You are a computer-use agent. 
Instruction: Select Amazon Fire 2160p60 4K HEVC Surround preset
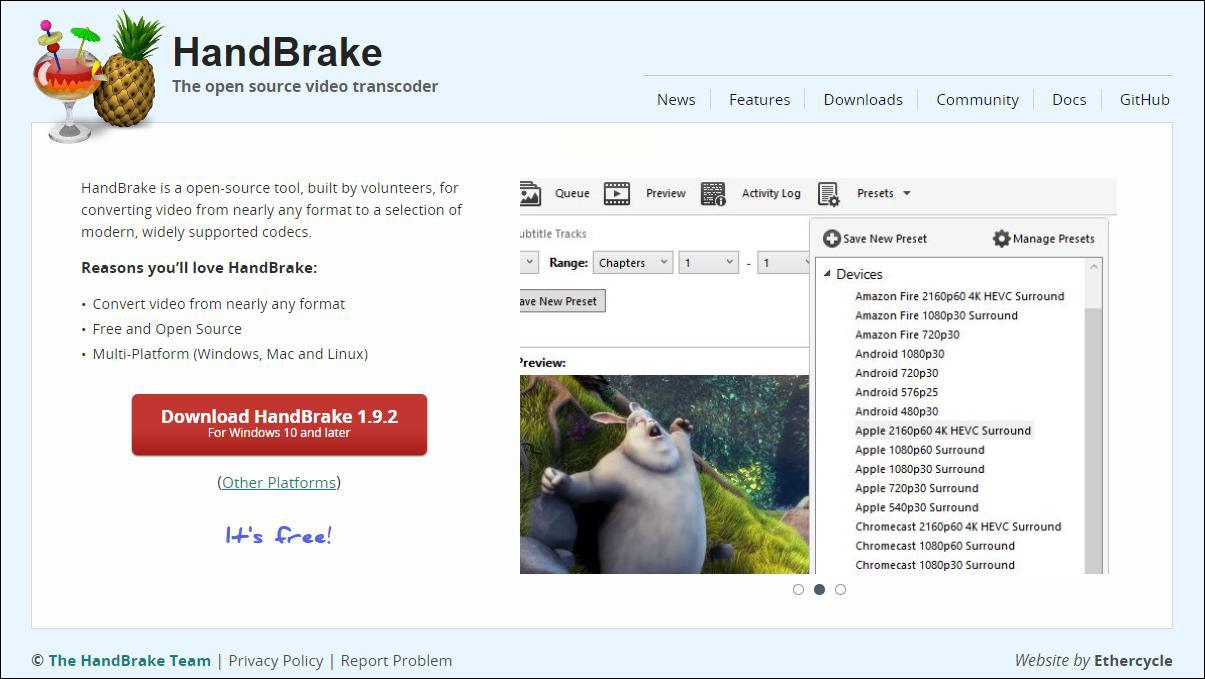(959, 296)
